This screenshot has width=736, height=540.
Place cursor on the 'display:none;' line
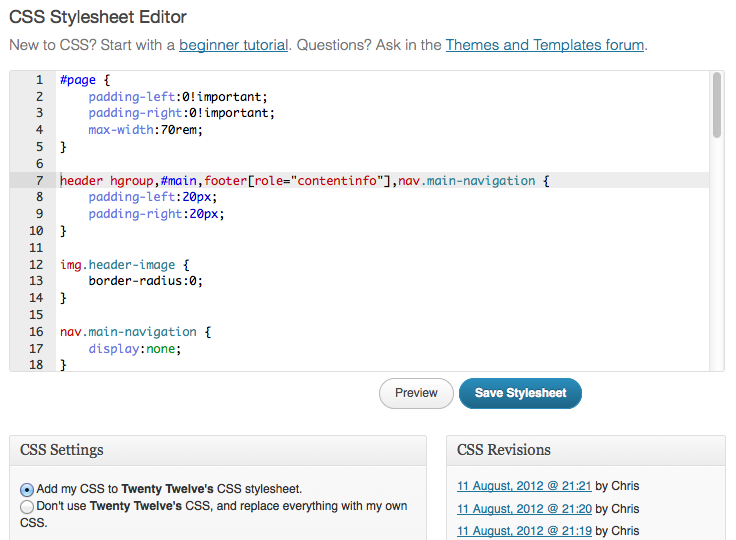point(135,349)
